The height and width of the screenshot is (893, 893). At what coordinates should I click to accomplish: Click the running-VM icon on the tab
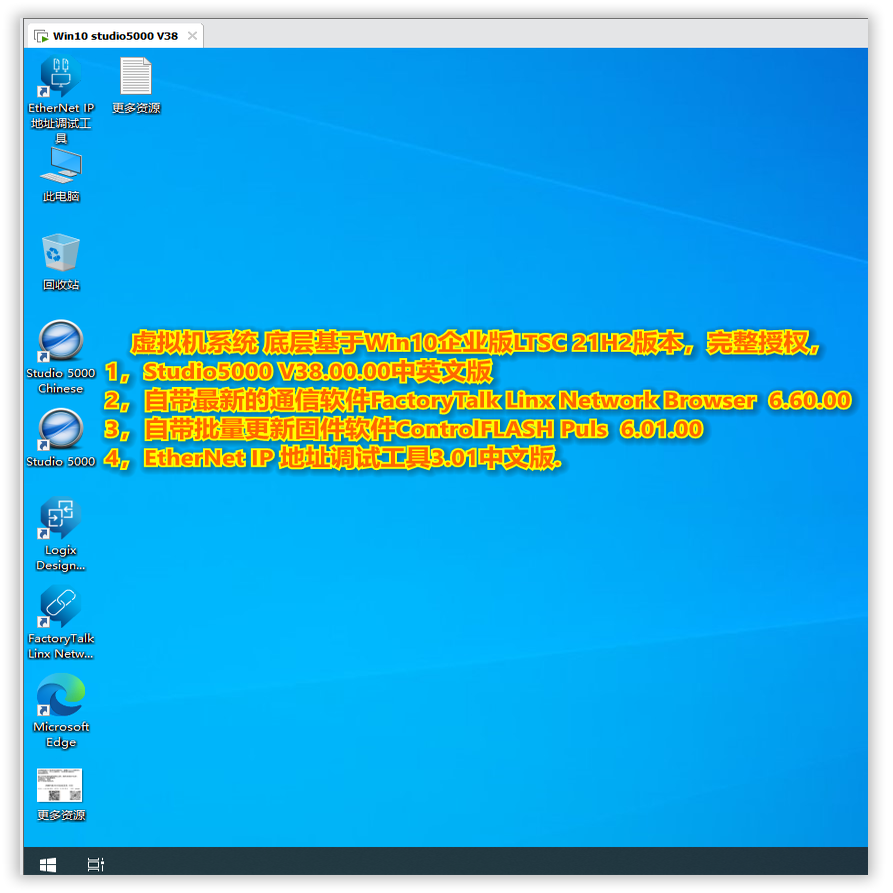(40, 34)
